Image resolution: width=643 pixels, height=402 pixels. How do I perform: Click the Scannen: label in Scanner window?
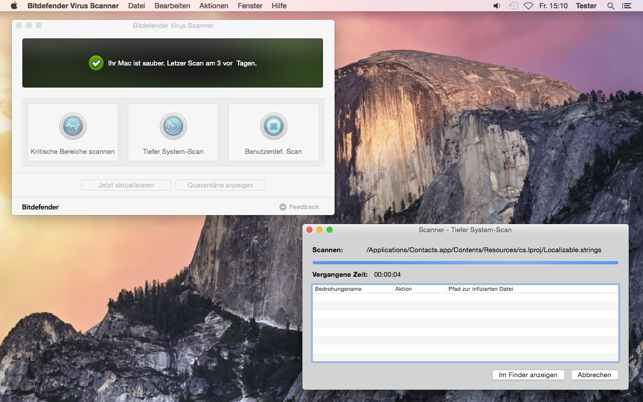click(x=327, y=250)
